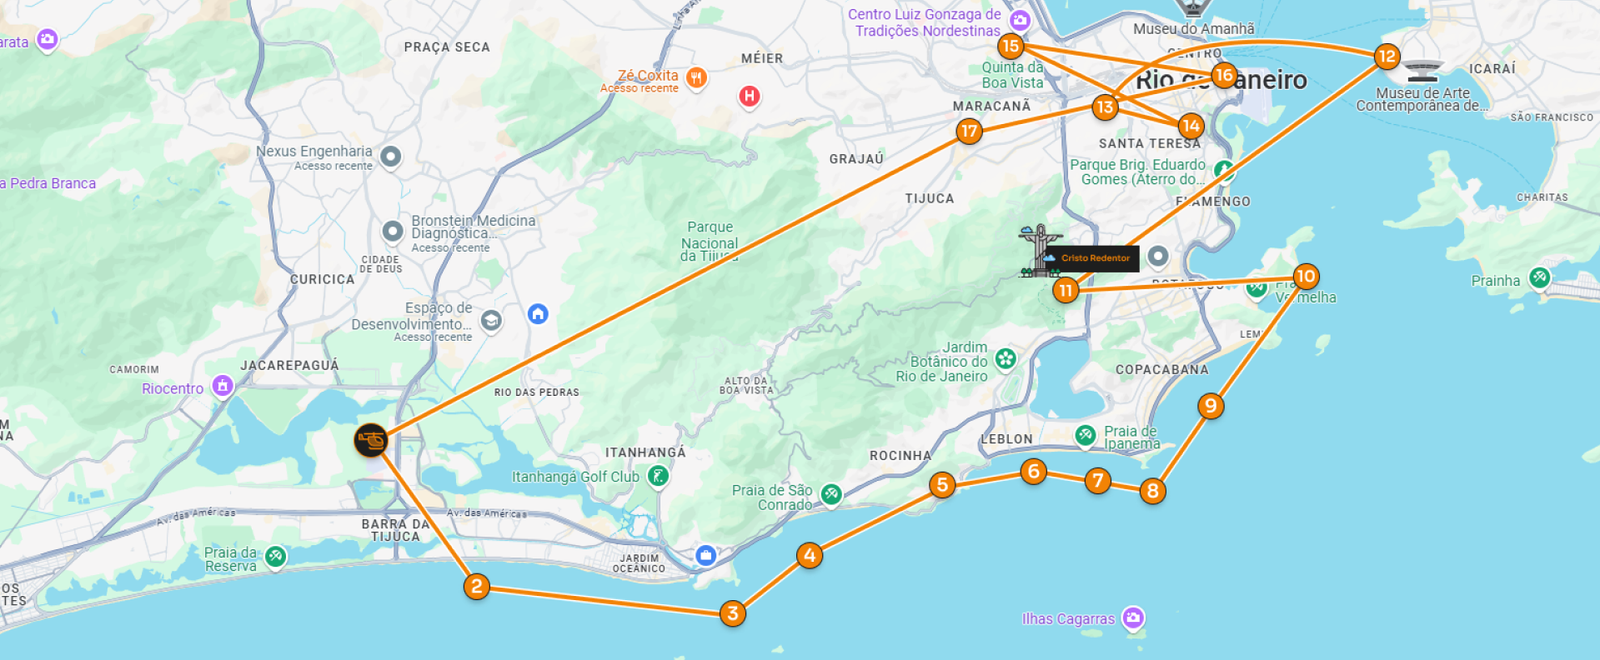
Task: Open Jardim Botânico do Rio de Janeiro pin
Action: point(1006,358)
